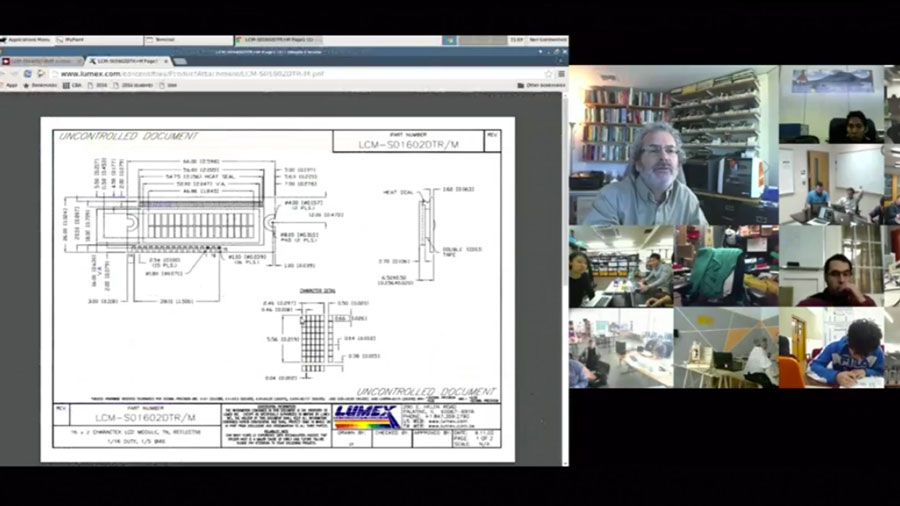
Task: Select the video tile with orange geometric wall
Action: tap(726, 348)
